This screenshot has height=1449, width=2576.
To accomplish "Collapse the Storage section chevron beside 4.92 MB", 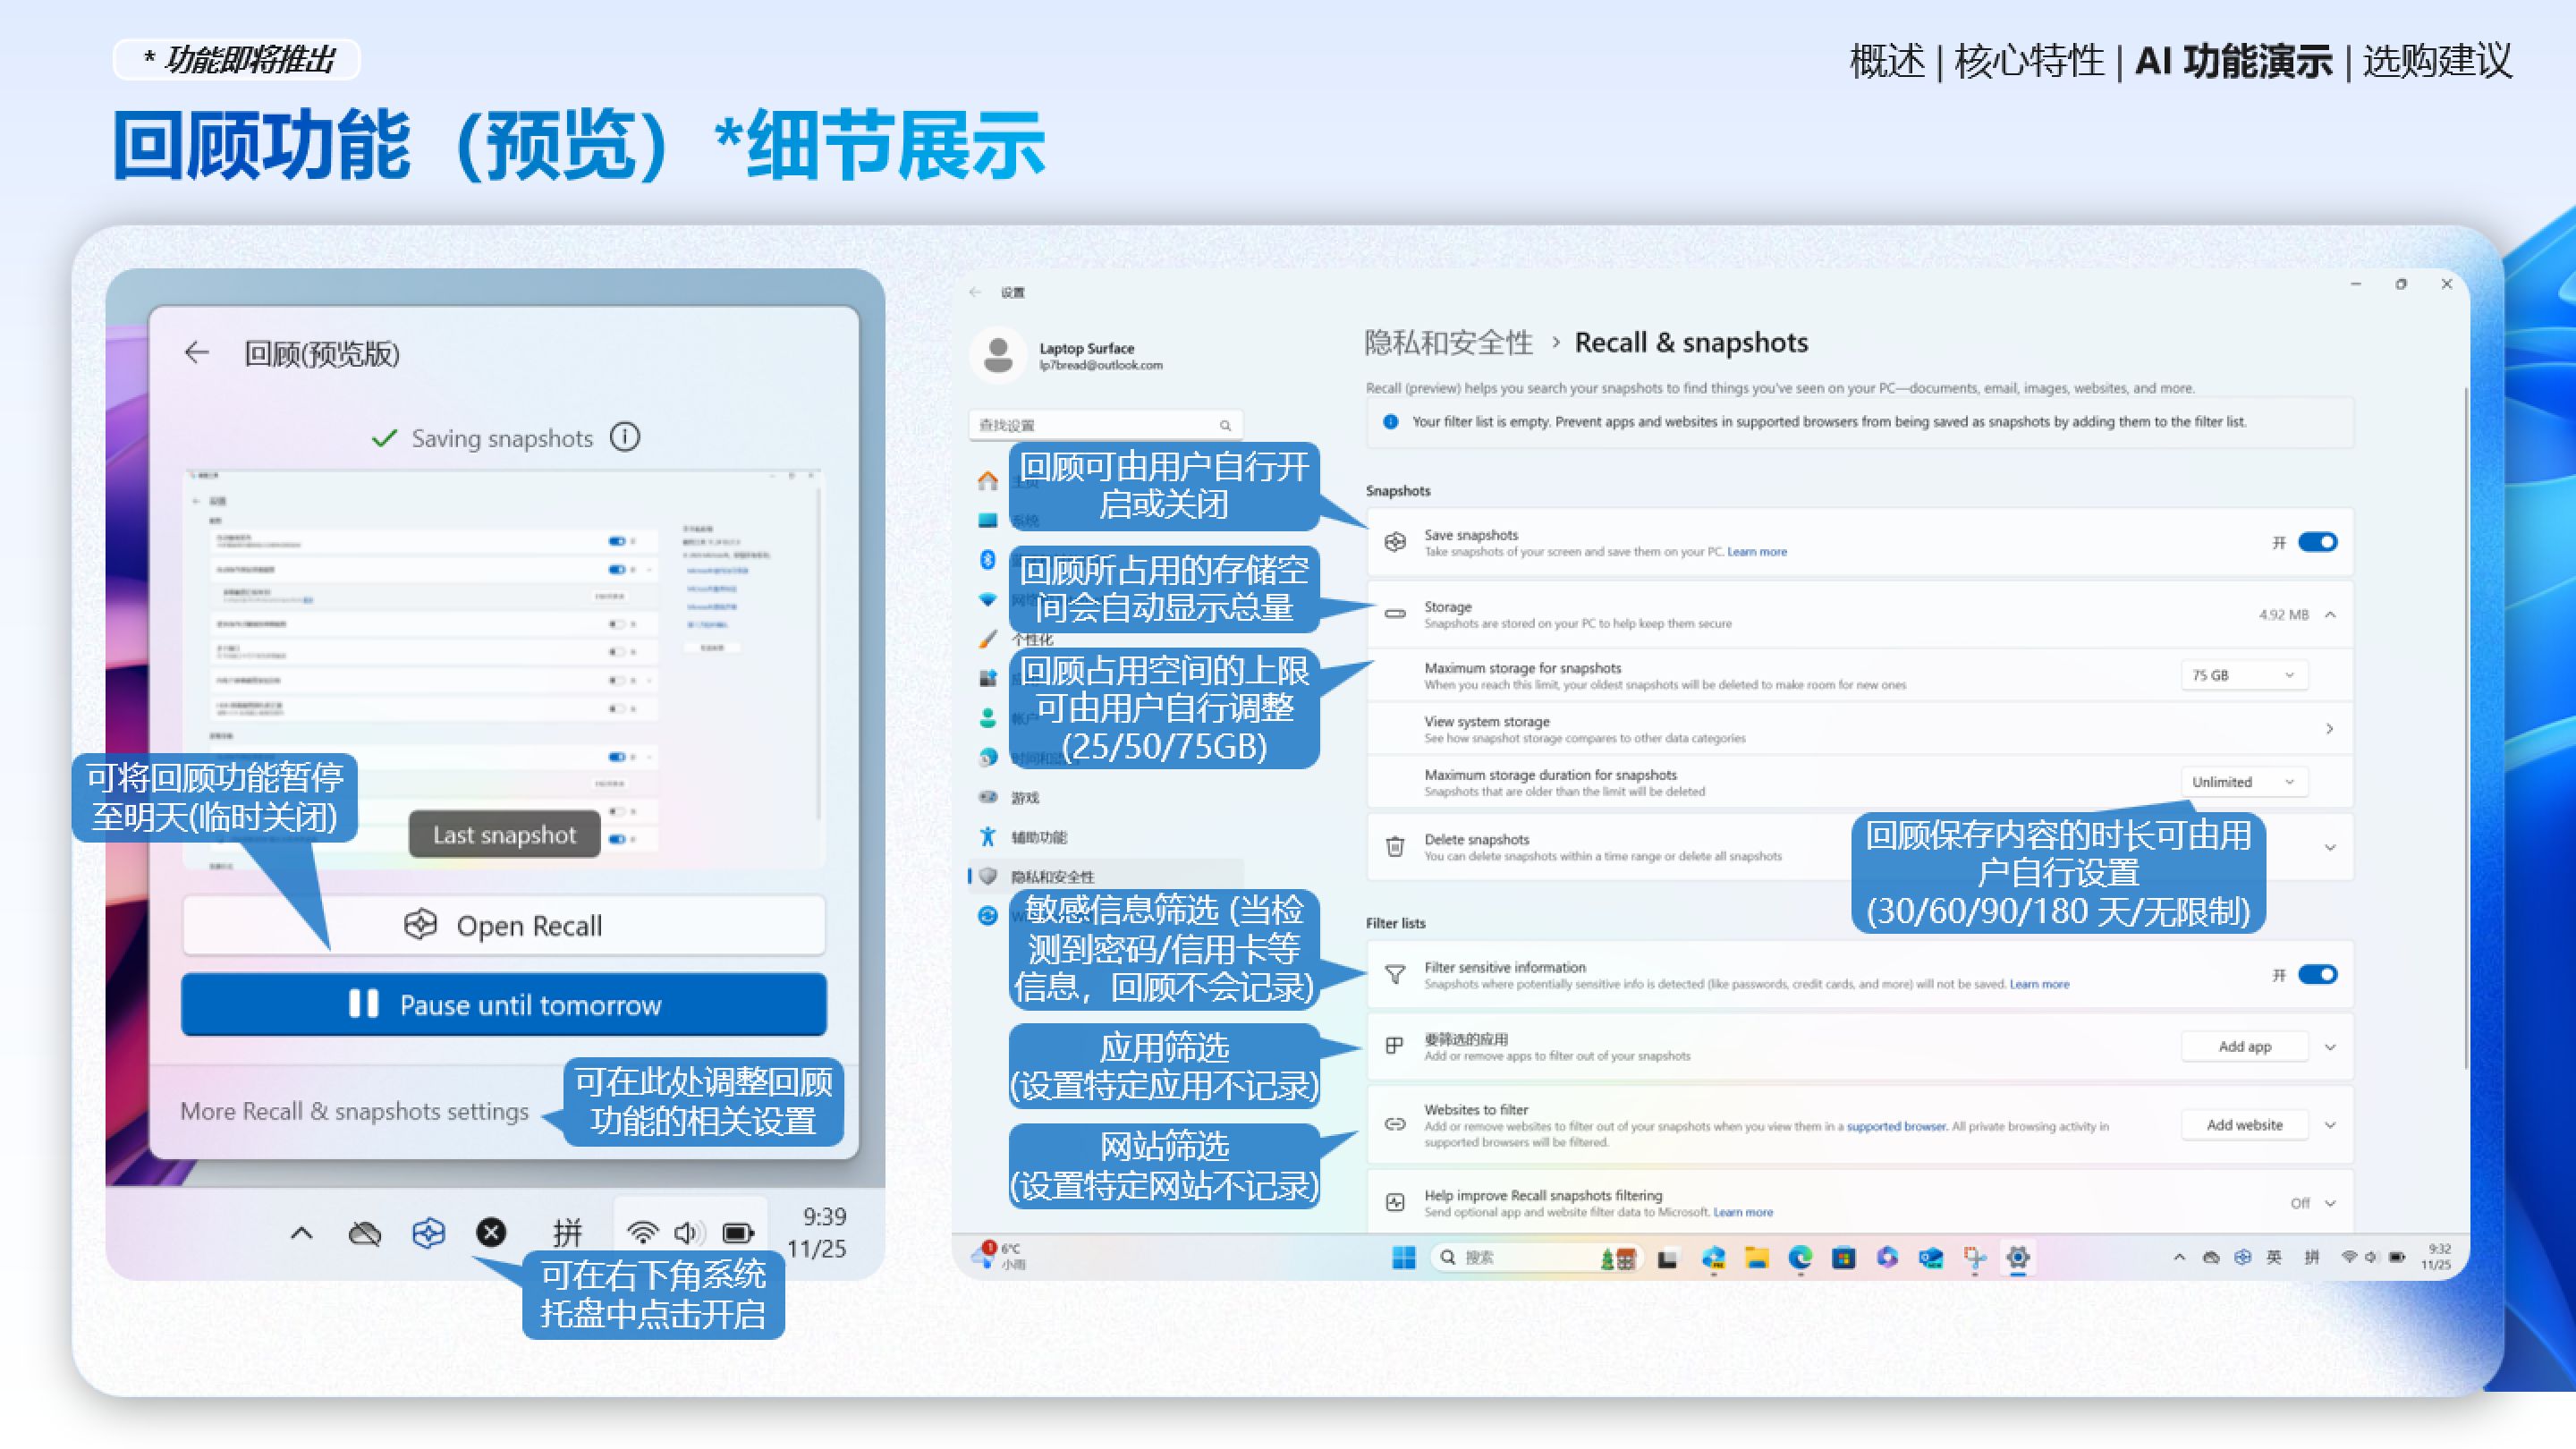I will pos(2330,615).
